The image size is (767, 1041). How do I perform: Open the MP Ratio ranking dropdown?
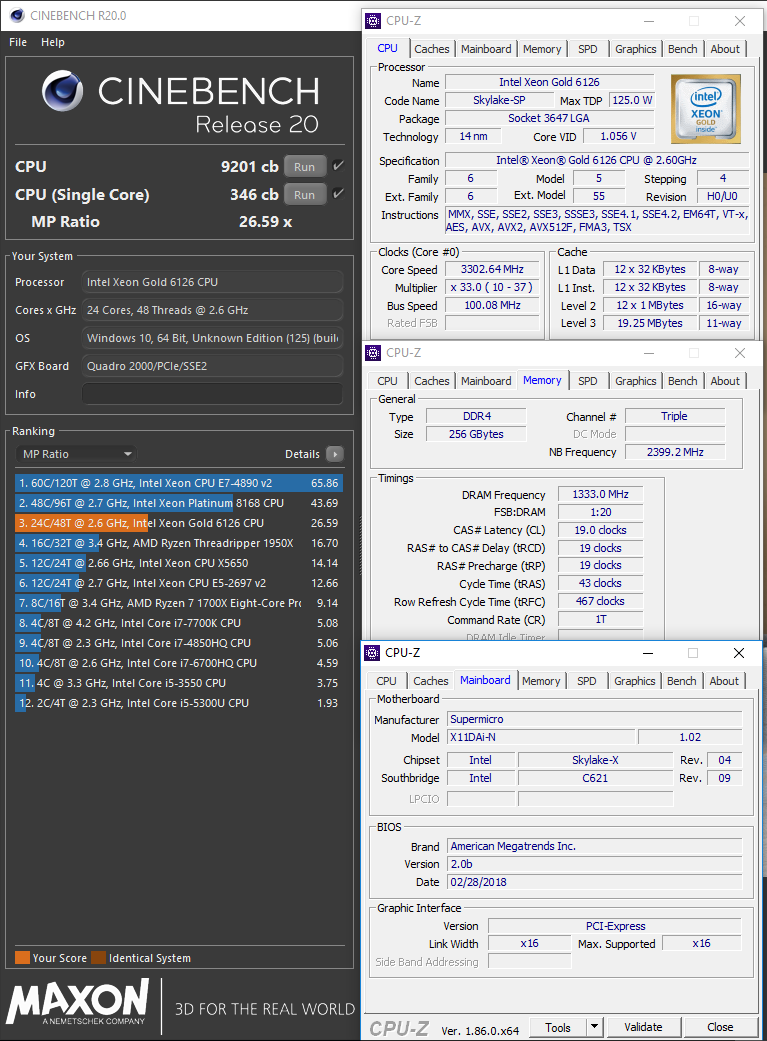76,454
